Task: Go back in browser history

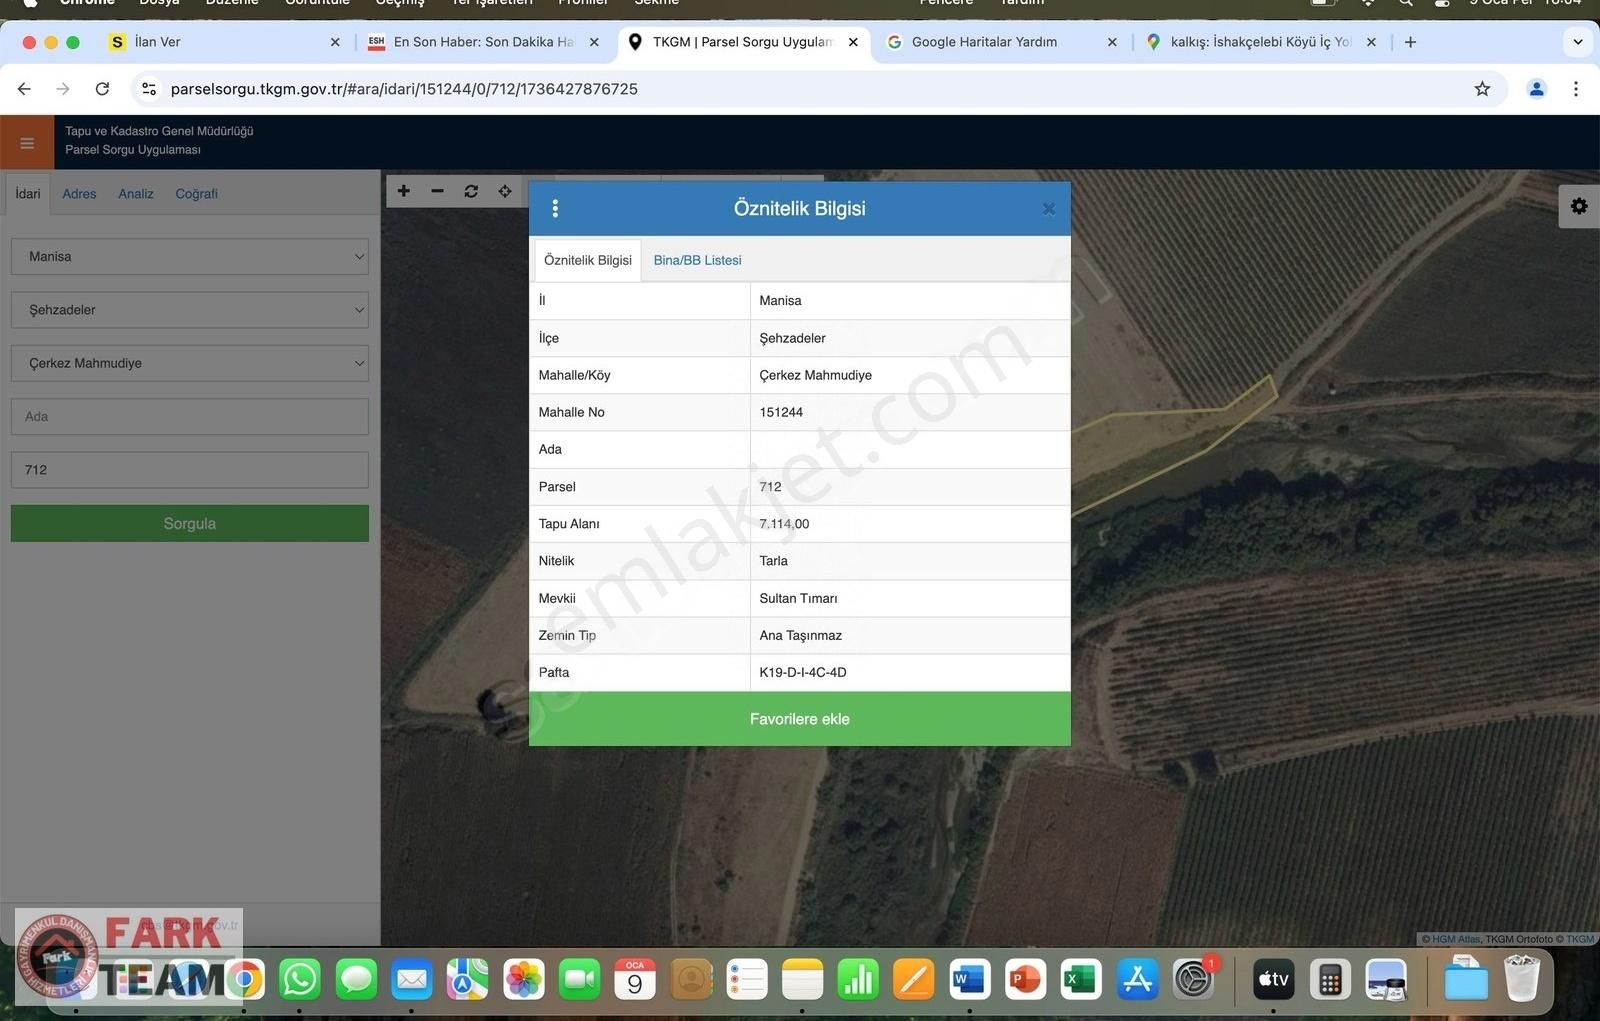Action: pos(24,89)
